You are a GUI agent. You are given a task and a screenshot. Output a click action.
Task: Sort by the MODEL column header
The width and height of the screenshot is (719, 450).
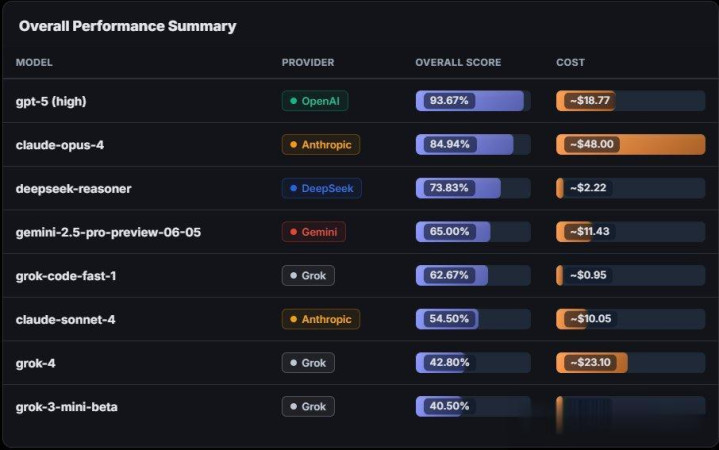(34, 62)
